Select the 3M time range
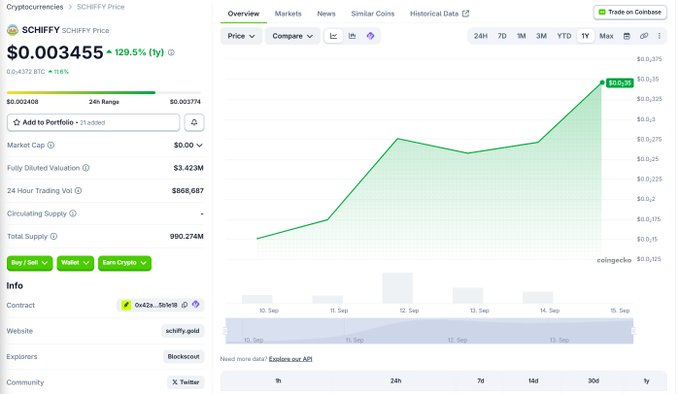 [541, 36]
